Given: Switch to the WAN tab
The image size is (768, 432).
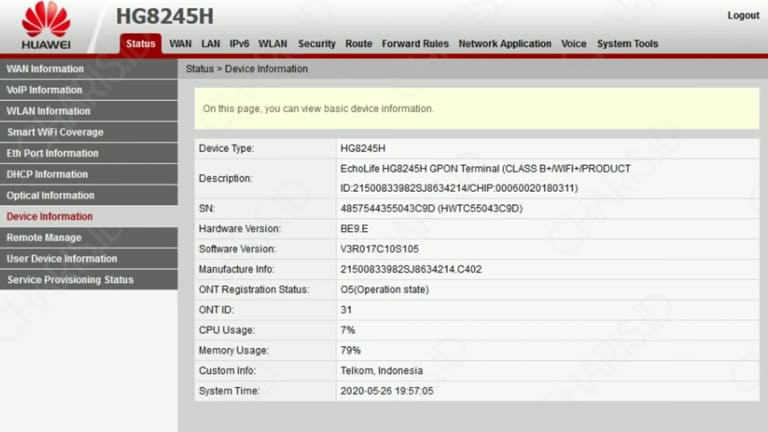Looking at the screenshot, I should 180,44.
